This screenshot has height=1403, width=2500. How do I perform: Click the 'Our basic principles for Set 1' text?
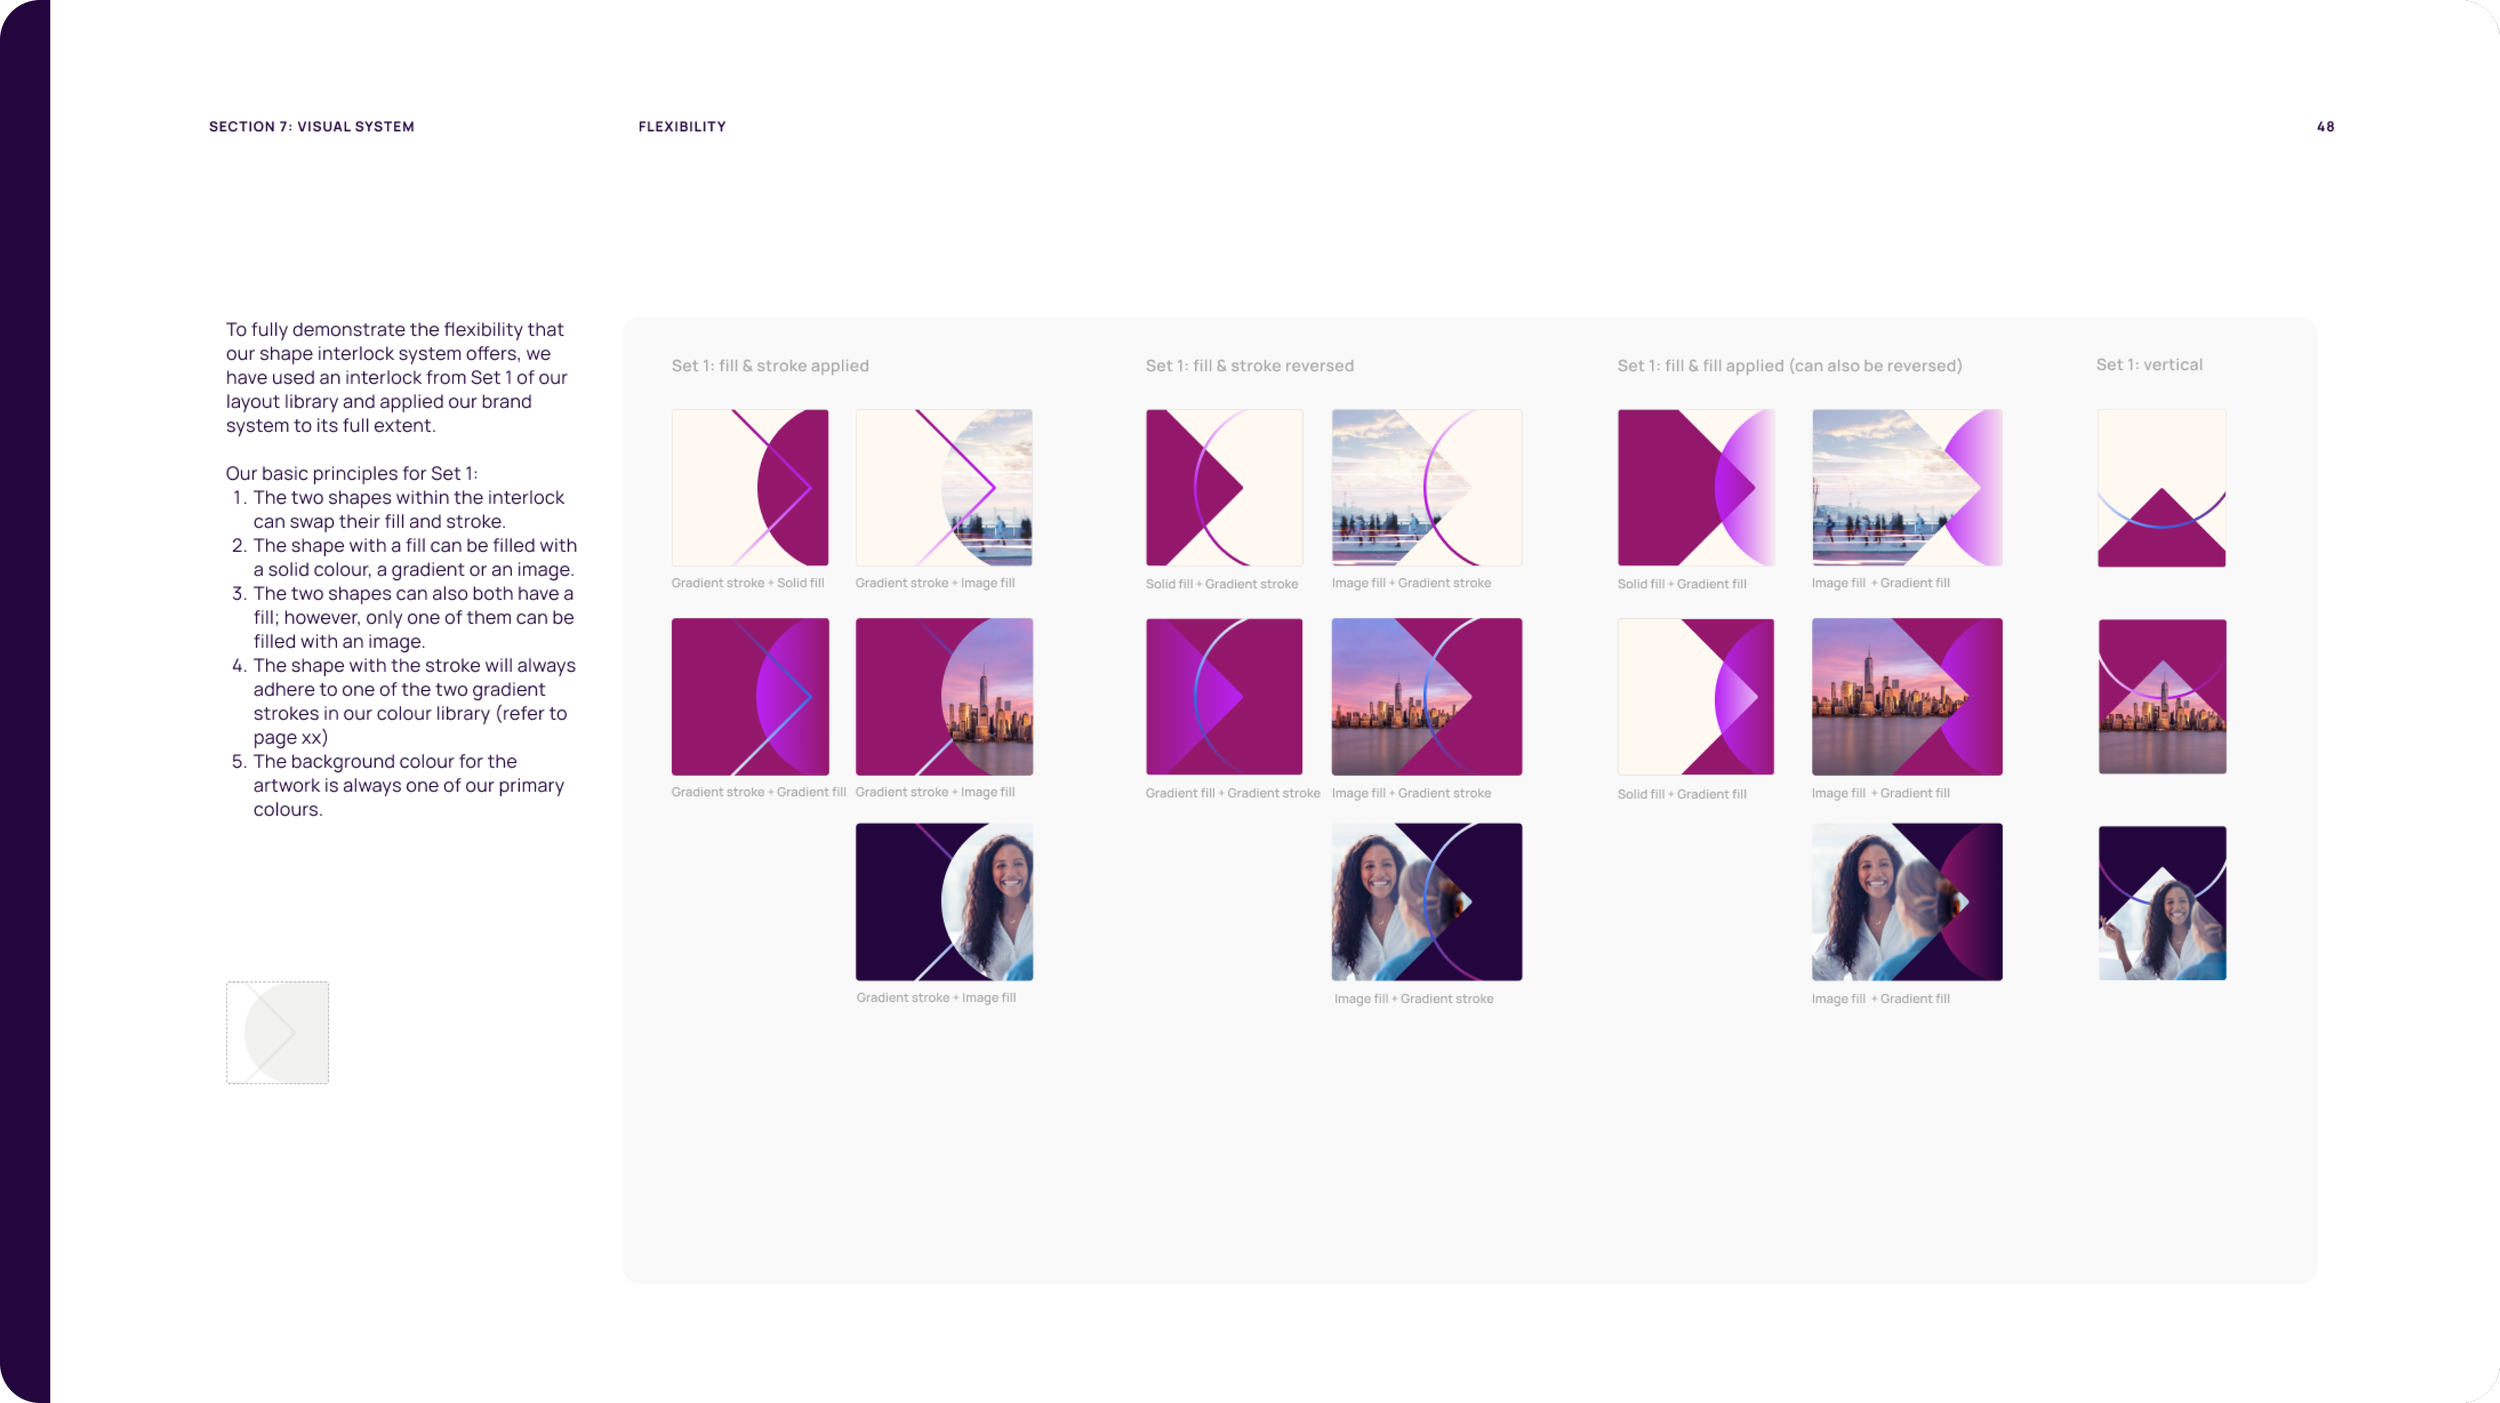pyautogui.click(x=351, y=474)
